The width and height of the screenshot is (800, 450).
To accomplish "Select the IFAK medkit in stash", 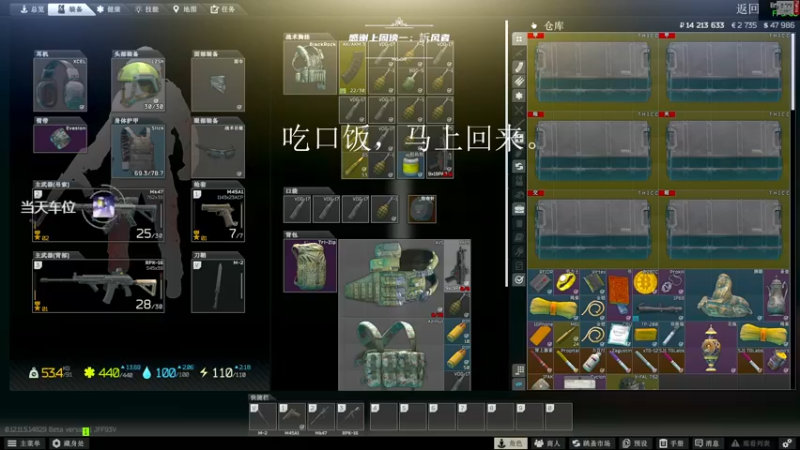I will [x=540, y=382].
